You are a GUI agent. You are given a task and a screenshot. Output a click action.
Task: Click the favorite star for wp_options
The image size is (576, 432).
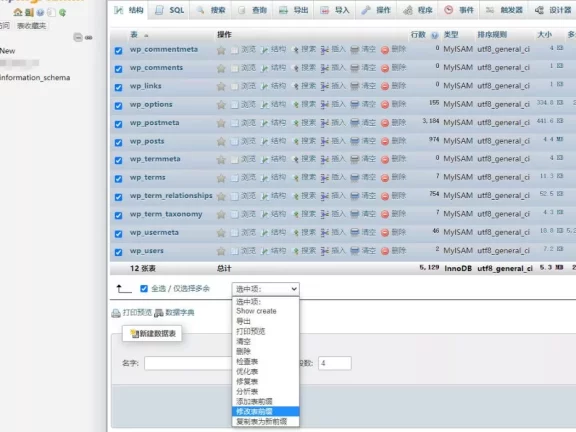coord(221,105)
